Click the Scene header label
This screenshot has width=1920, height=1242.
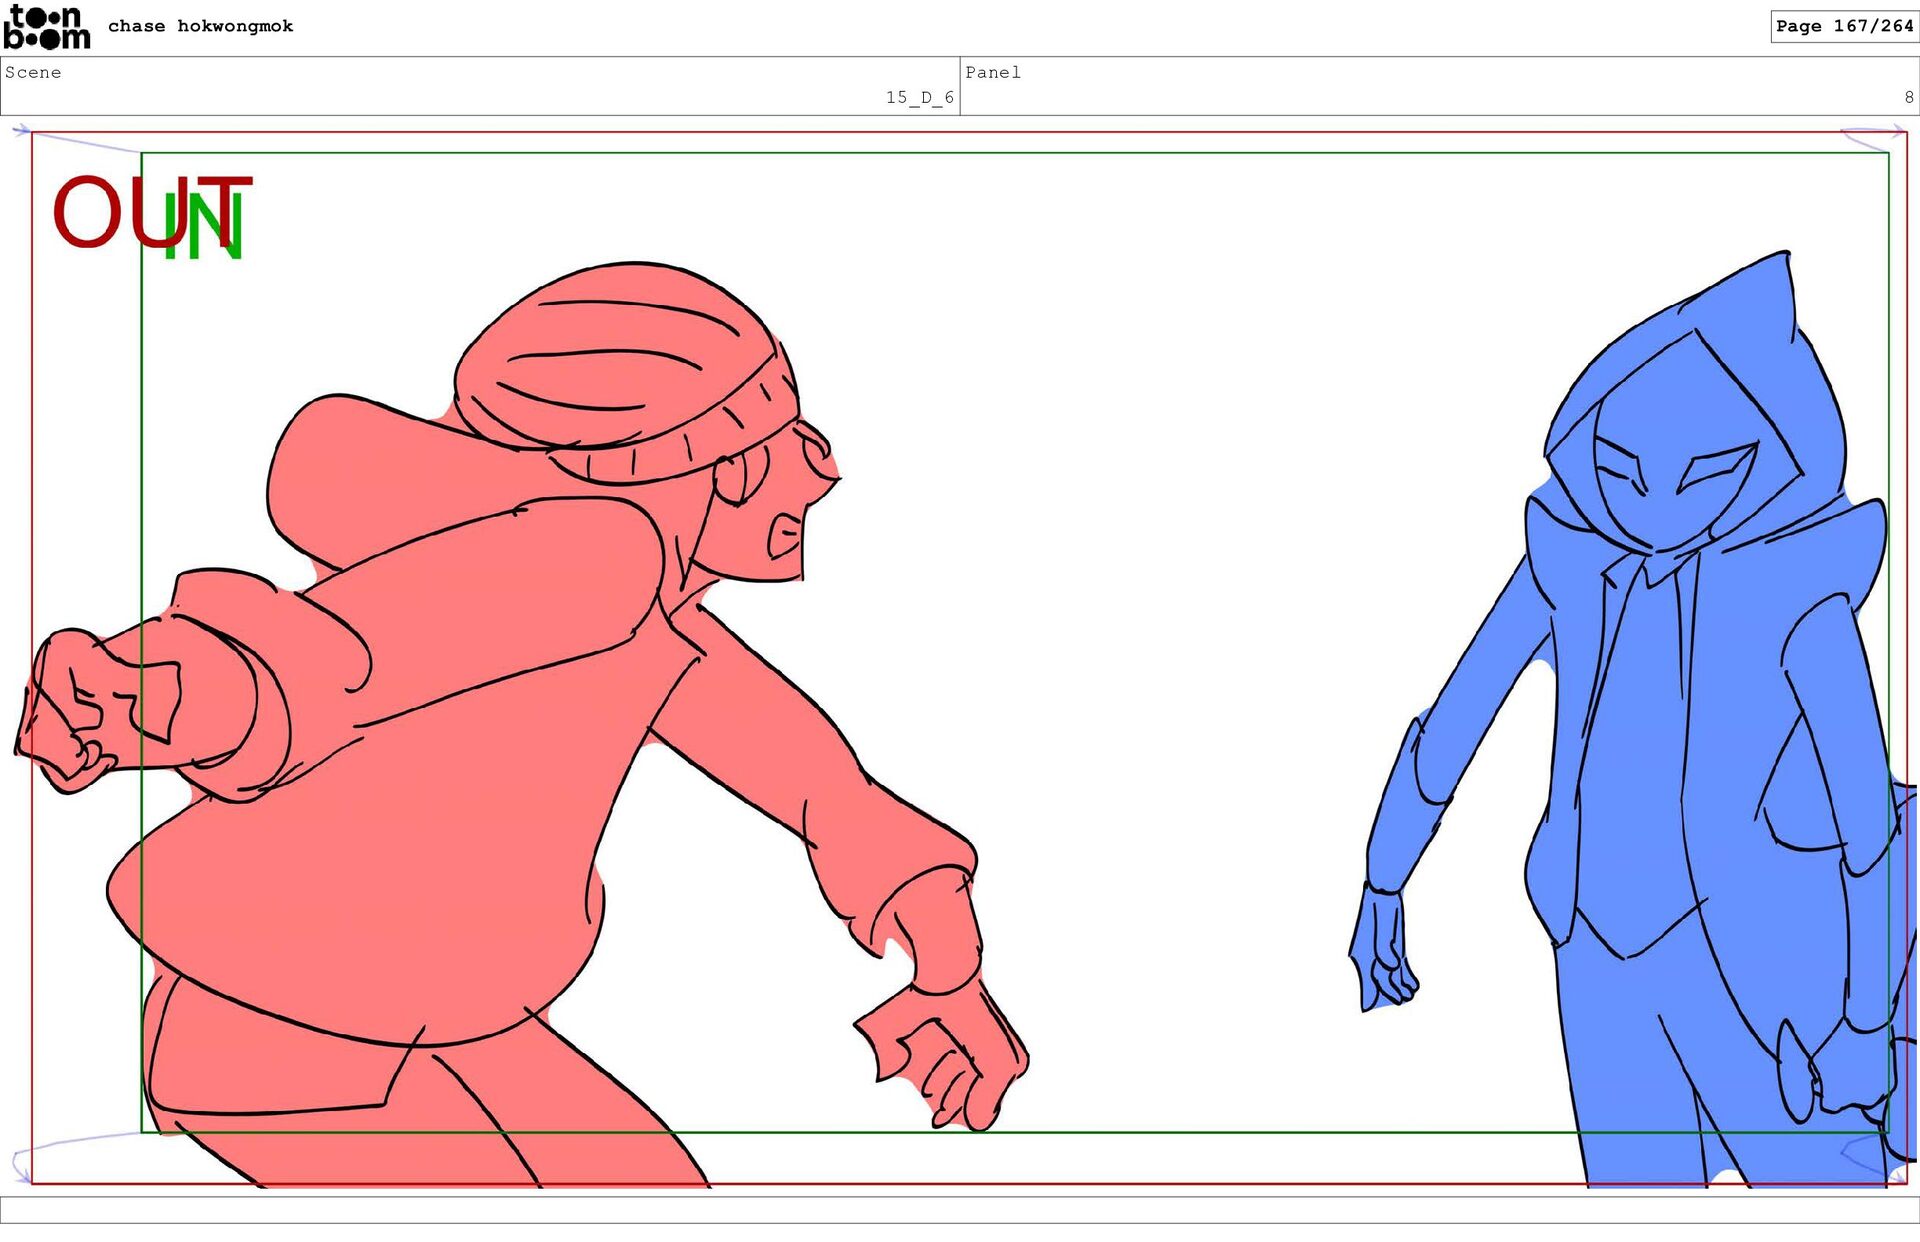[x=33, y=72]
